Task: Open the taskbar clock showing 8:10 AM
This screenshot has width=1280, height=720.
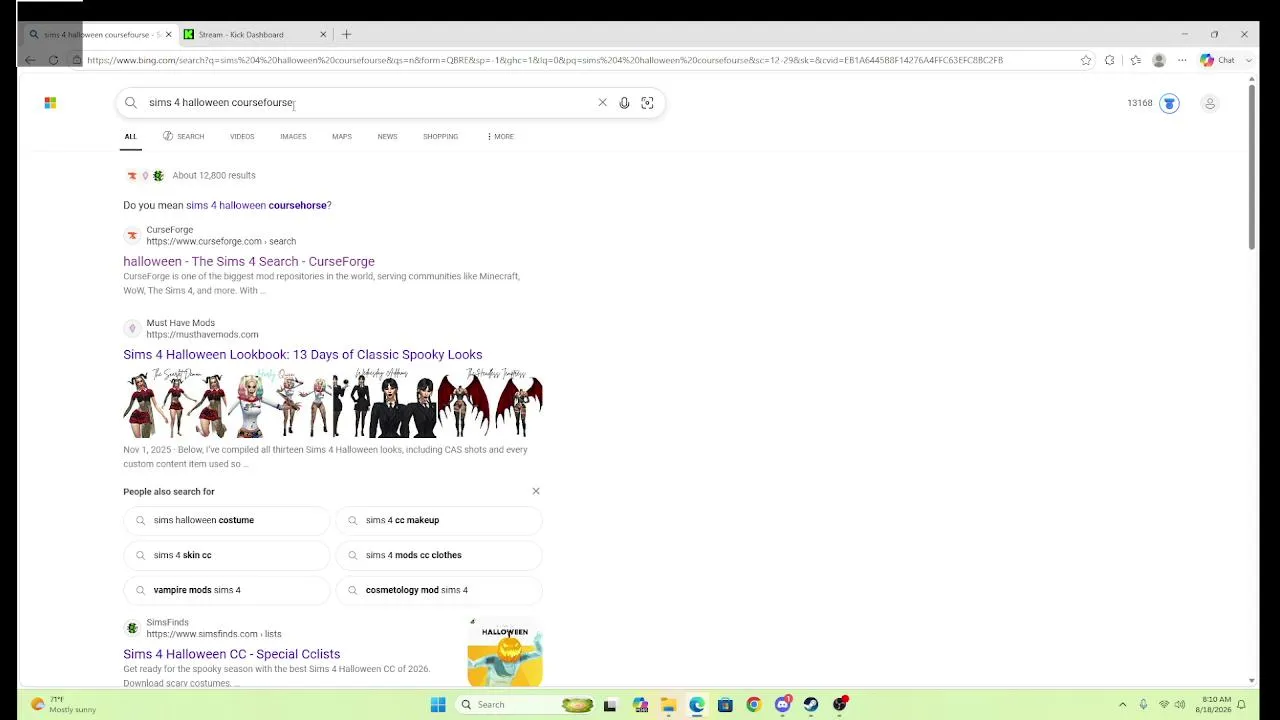Action: [x=1215, y=705]
